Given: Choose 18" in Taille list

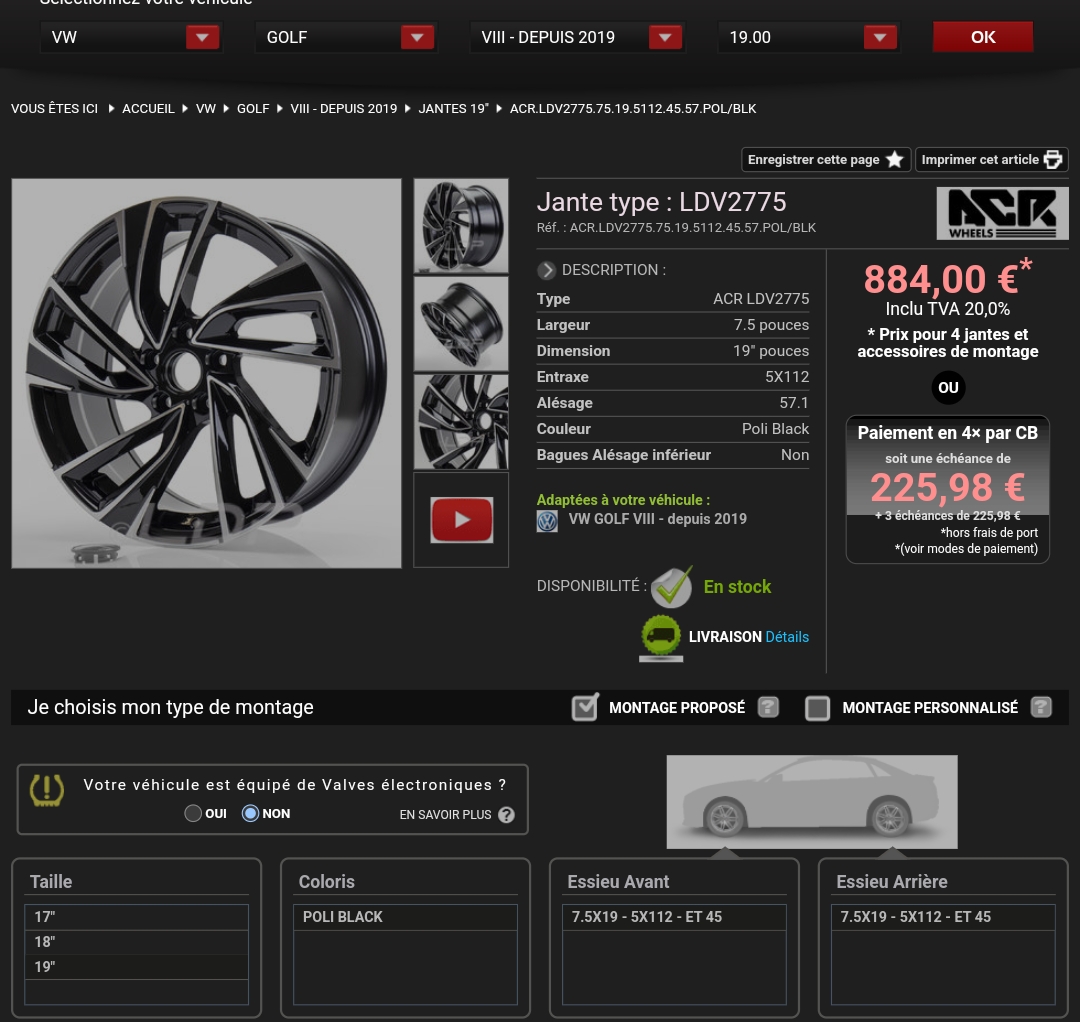Looking at the screenshot, I should [x=136, y=942].
